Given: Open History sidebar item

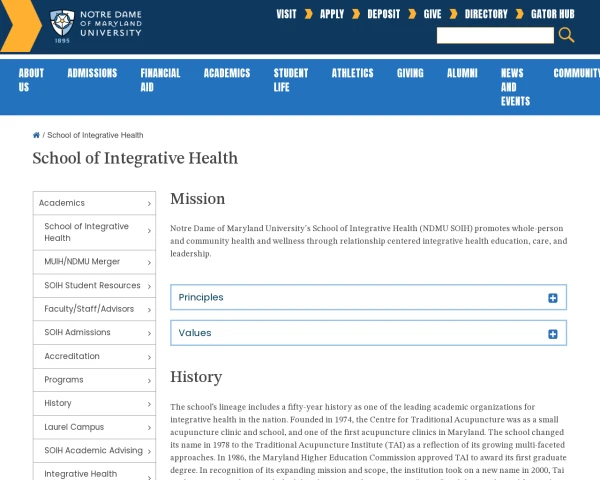Looking at the screenshot, I should (94, 403).
